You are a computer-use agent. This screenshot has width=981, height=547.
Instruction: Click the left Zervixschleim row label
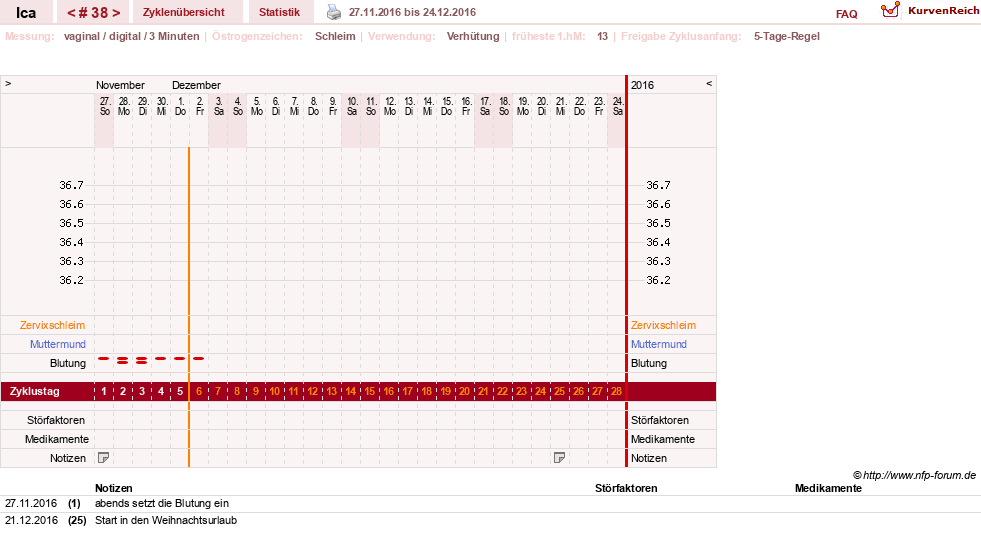pos(53,325)
